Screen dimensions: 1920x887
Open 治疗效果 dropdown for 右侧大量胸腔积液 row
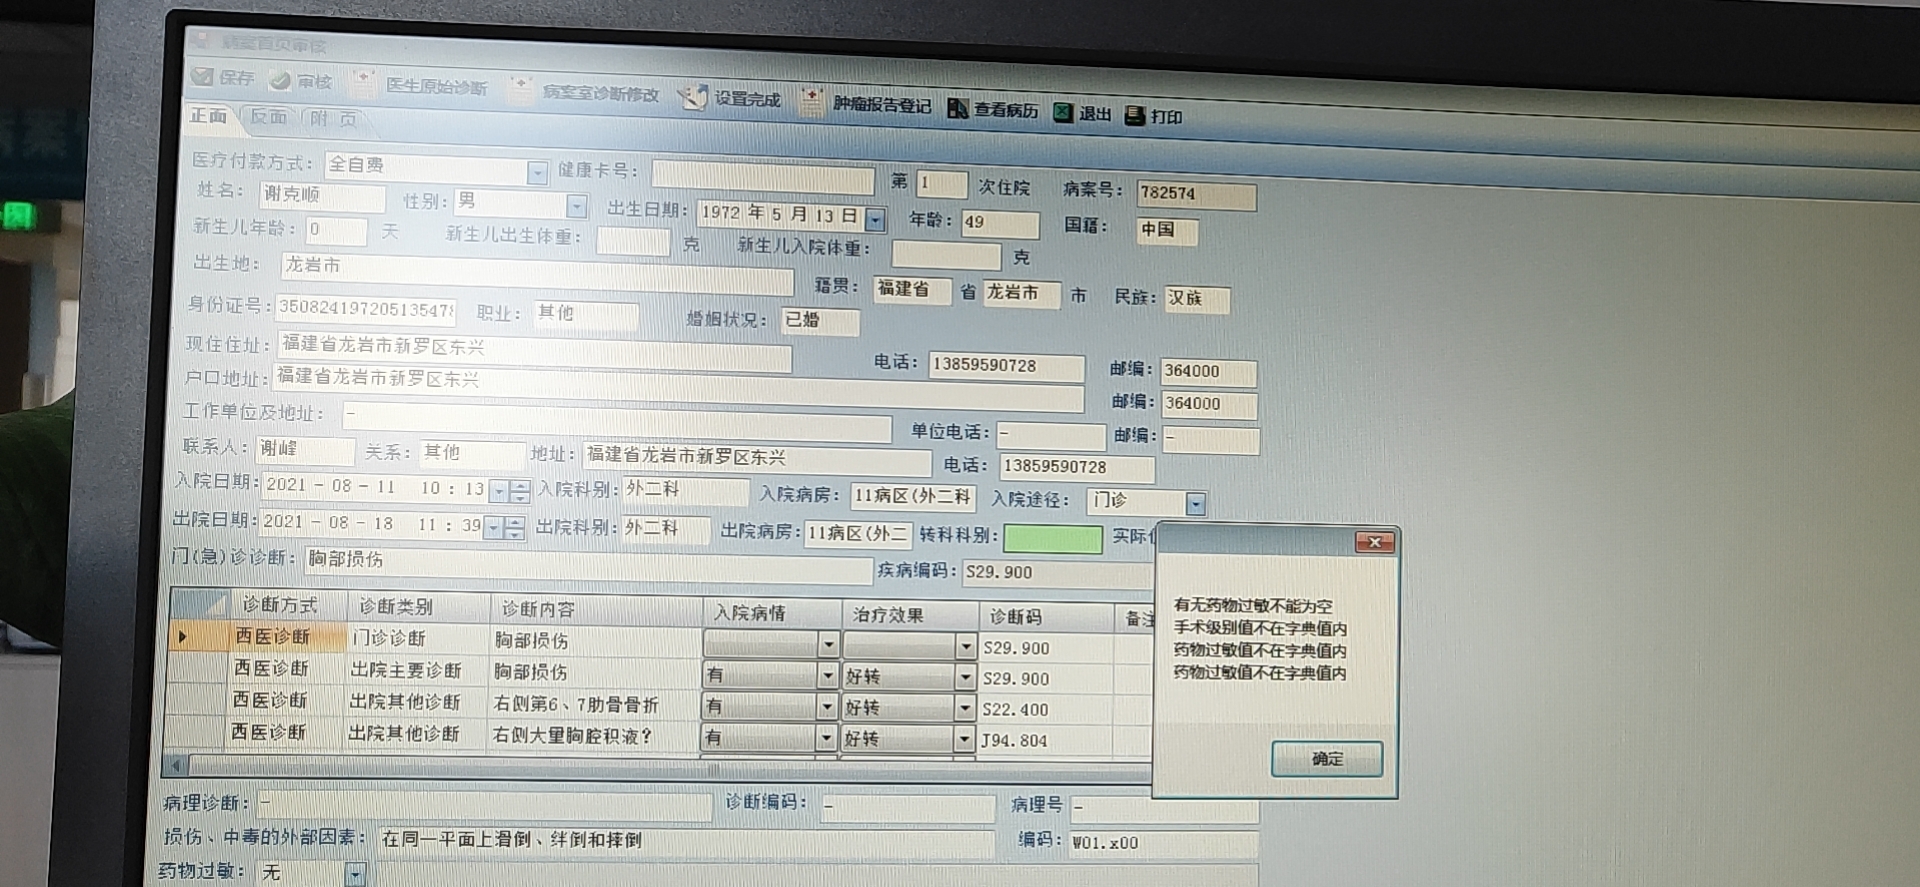[x=964, y=740]
